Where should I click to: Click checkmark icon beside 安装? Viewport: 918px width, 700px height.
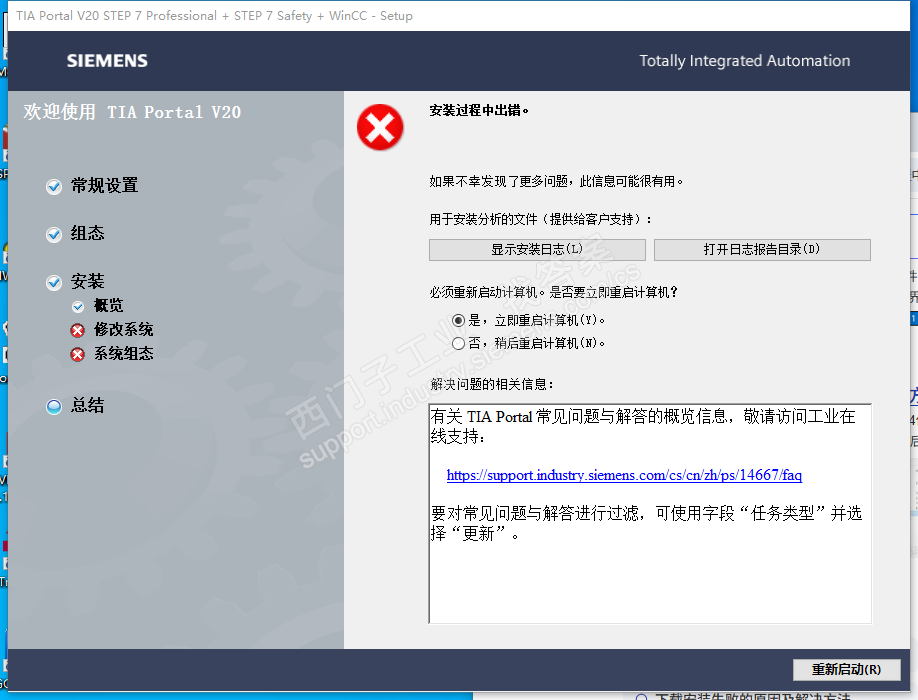click(x=54, y=283)
